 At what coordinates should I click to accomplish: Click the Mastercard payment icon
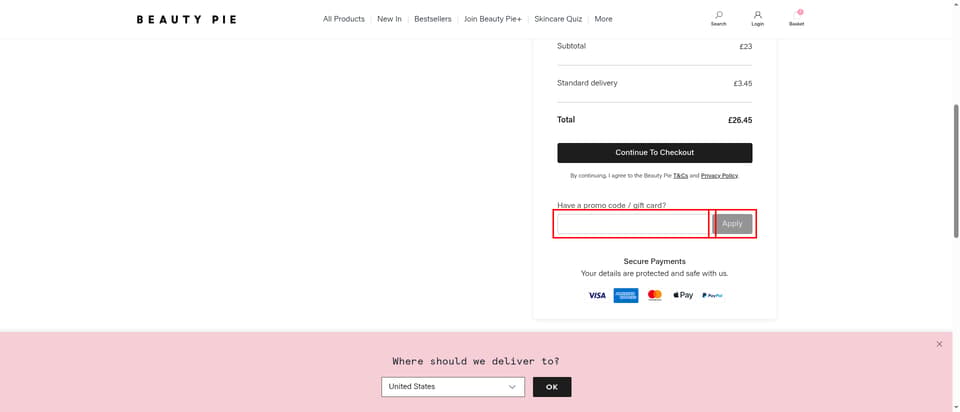[x=654, y=295]
